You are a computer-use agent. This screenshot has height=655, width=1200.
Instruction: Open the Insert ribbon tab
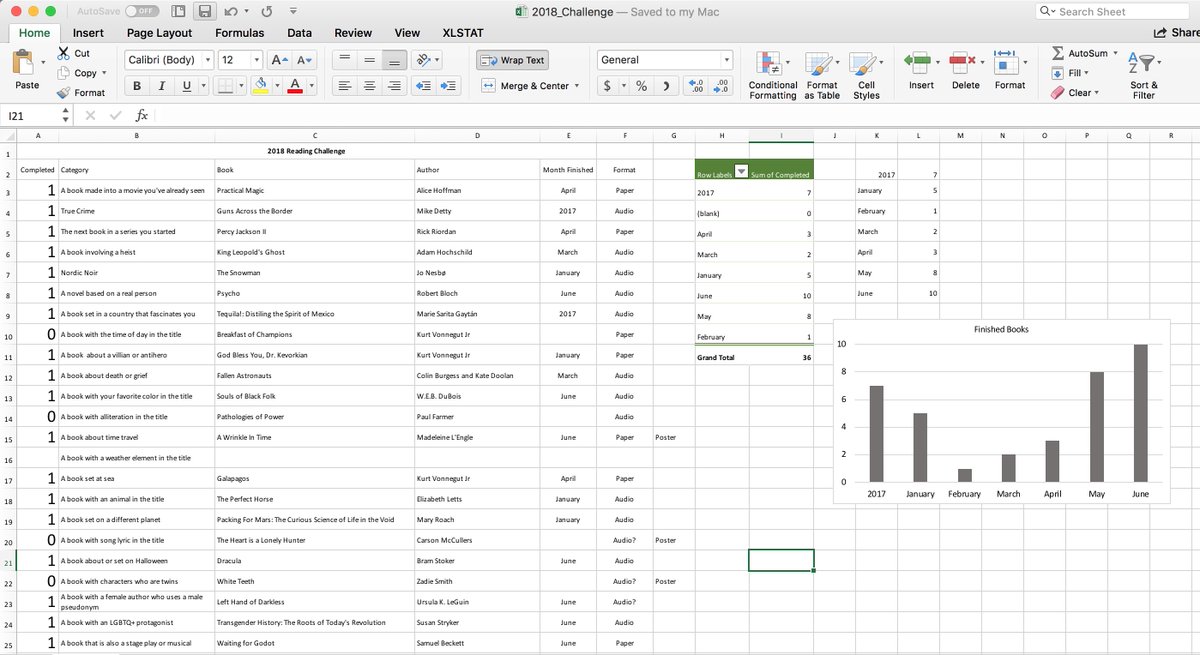click(88, 33)
